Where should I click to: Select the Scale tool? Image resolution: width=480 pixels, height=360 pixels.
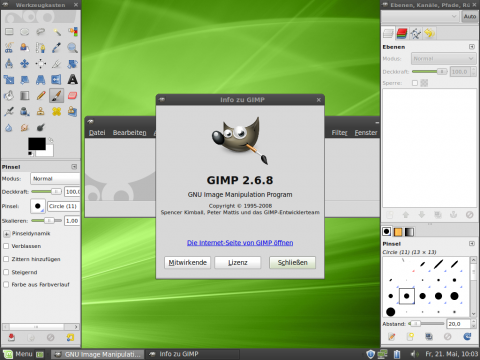[x=9, y=80]
